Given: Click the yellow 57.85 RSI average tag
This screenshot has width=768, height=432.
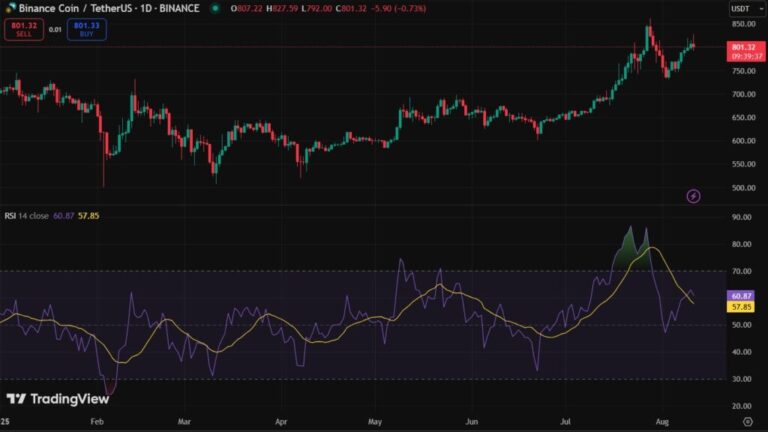Looking at the screenshot, I should click(741, 307).
